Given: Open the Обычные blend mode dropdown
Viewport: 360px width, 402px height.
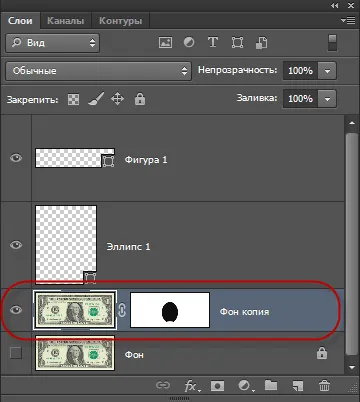Looking at the screenshot, I should 99,71.
